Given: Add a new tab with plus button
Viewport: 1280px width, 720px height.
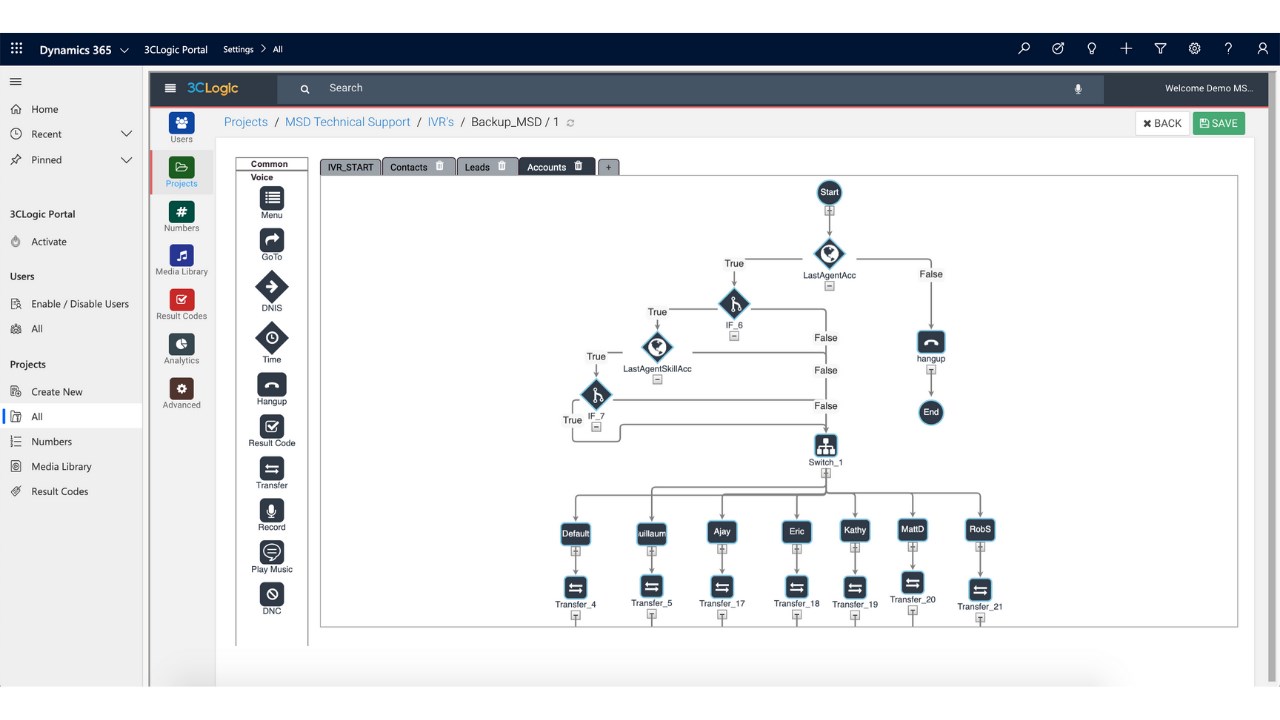Looking at the screenshot, I should click(x=608, y=167).
